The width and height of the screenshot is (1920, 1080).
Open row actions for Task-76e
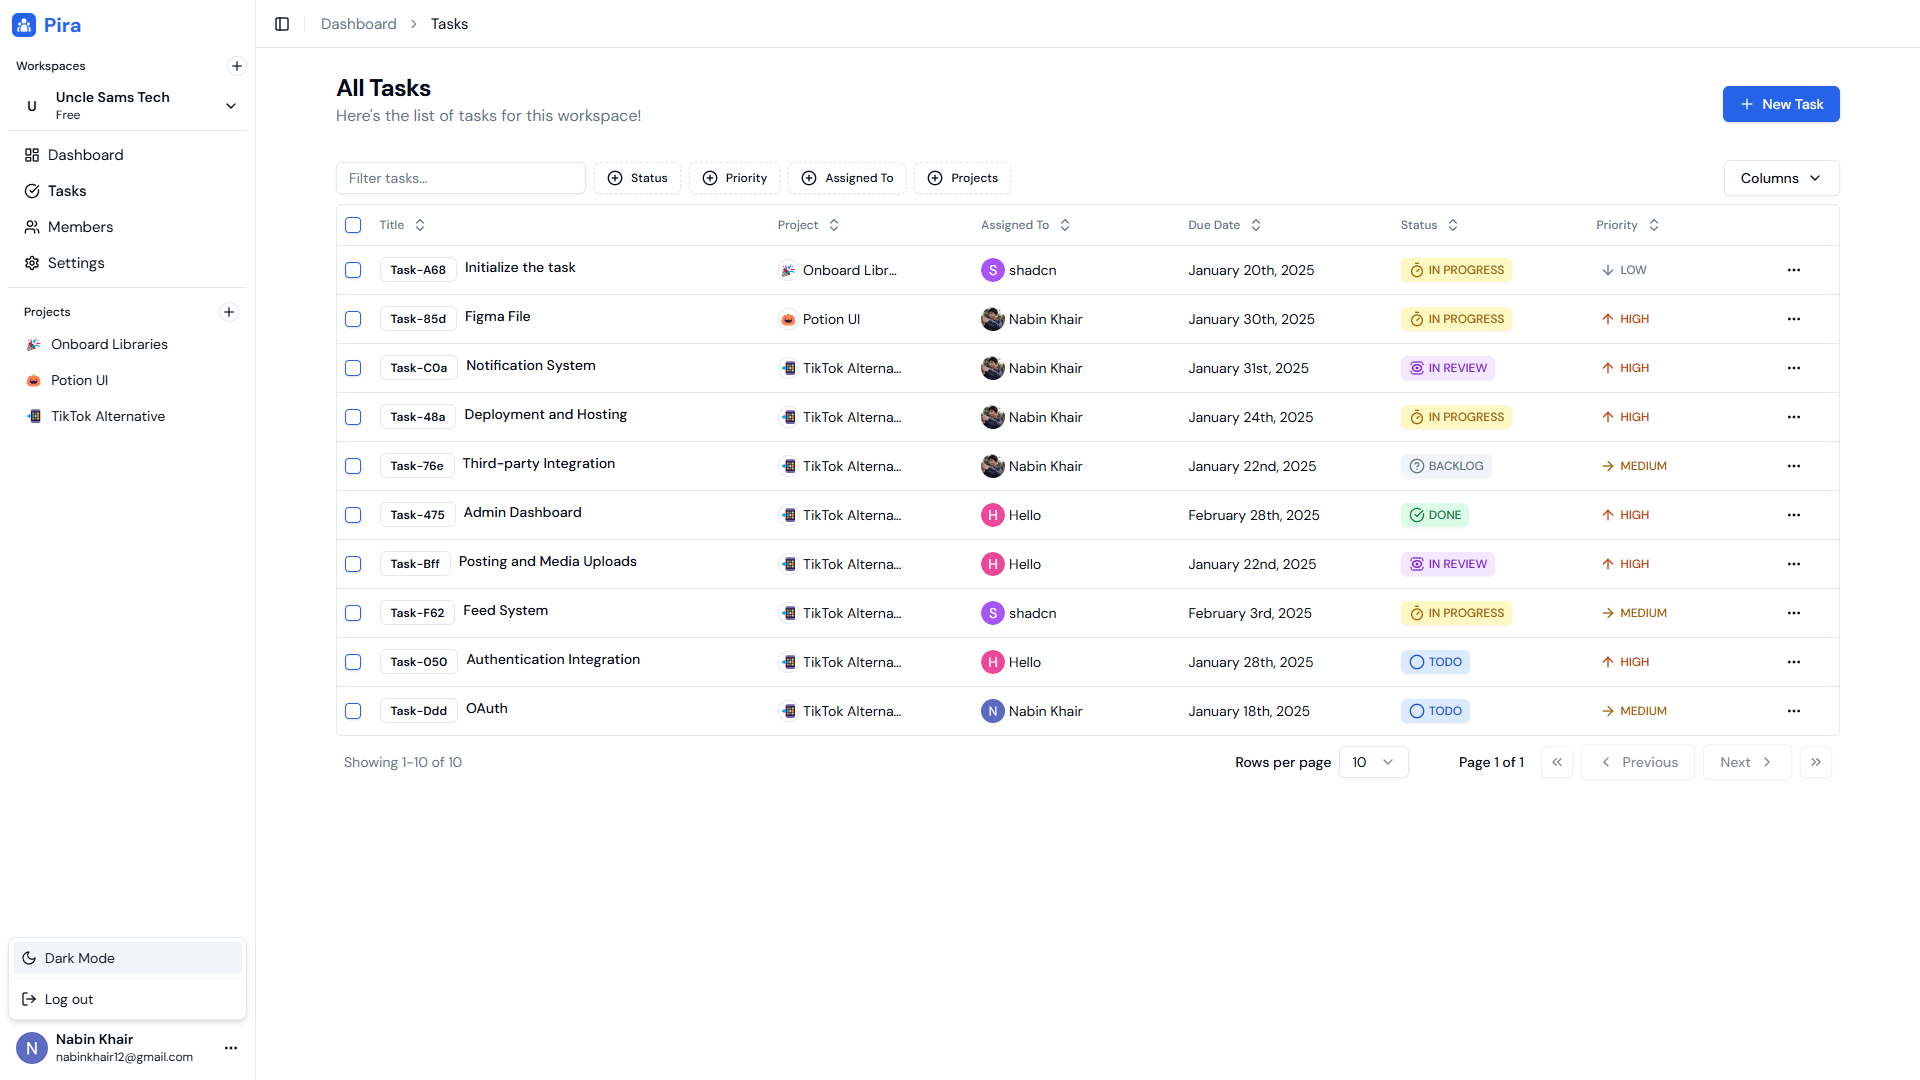(x=1794, y=466)
